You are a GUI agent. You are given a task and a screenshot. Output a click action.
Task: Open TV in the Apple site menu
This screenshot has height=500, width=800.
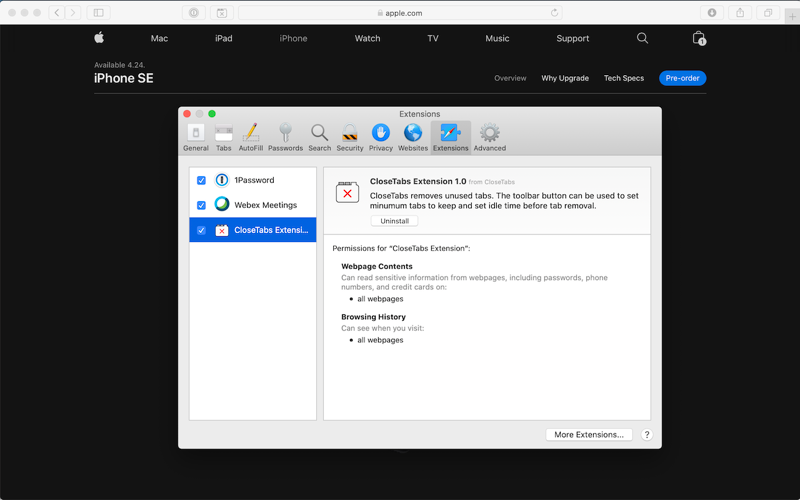pyautogui.click(x=433, y=38)
